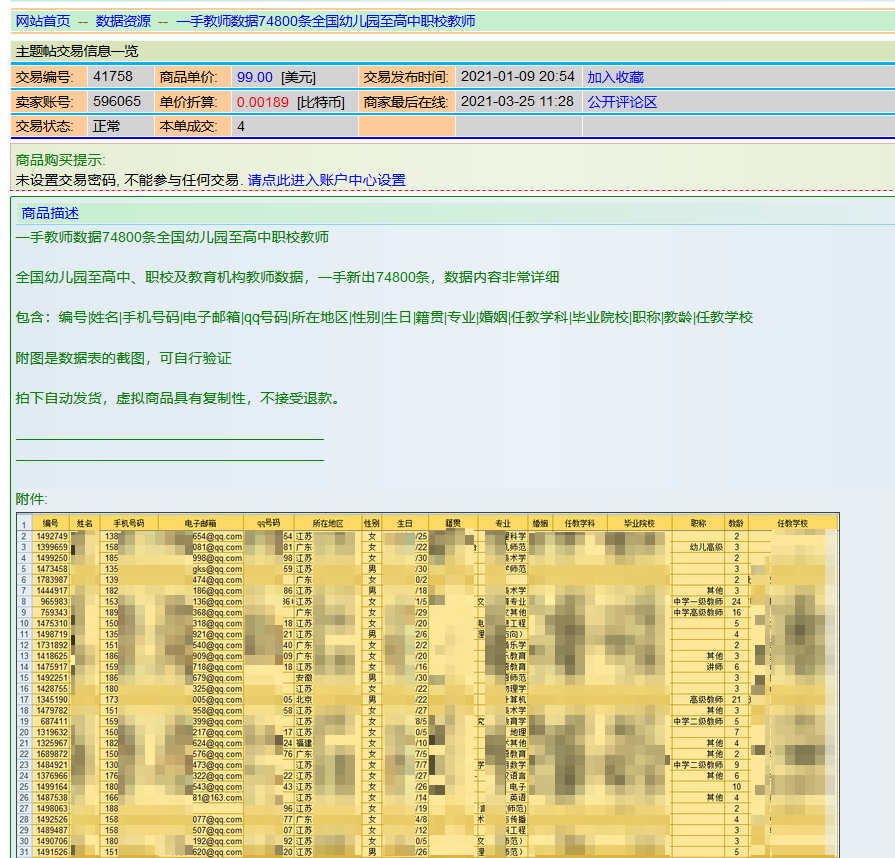Select the 99.00 USD price value
The width and height of the screenshot is (895, 858).
(x=254, y=77)
